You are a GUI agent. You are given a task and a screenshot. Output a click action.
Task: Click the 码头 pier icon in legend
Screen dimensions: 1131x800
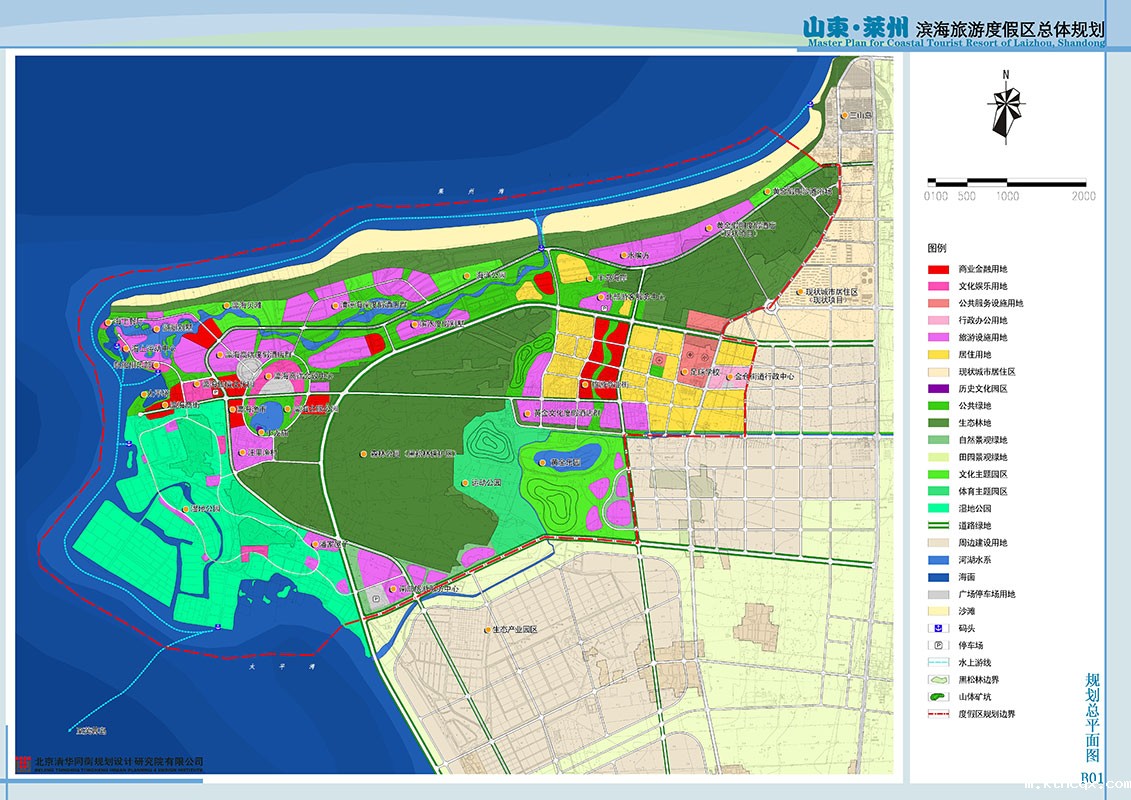[x=937, y=628]
